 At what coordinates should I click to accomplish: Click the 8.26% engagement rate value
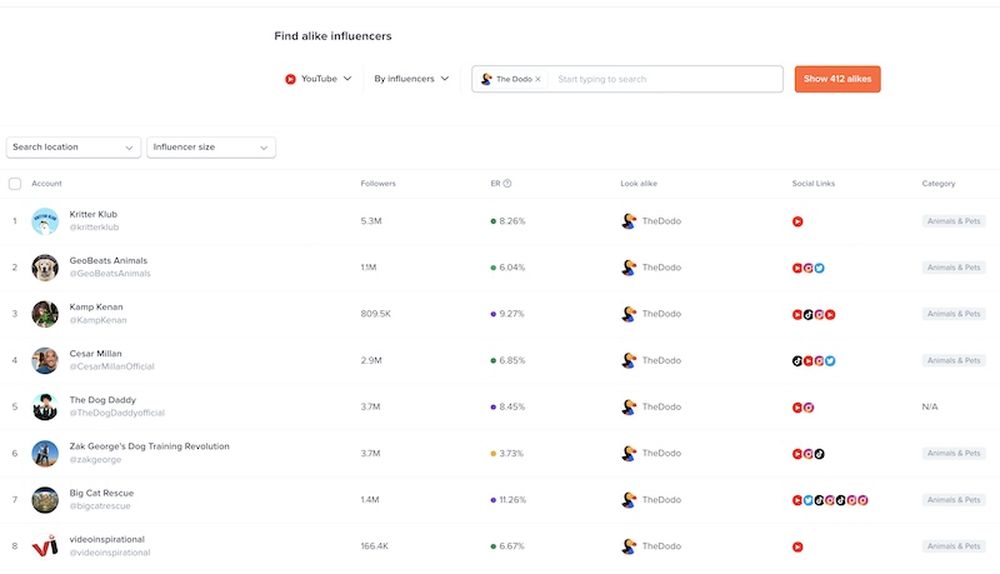(x=512, y=221)
